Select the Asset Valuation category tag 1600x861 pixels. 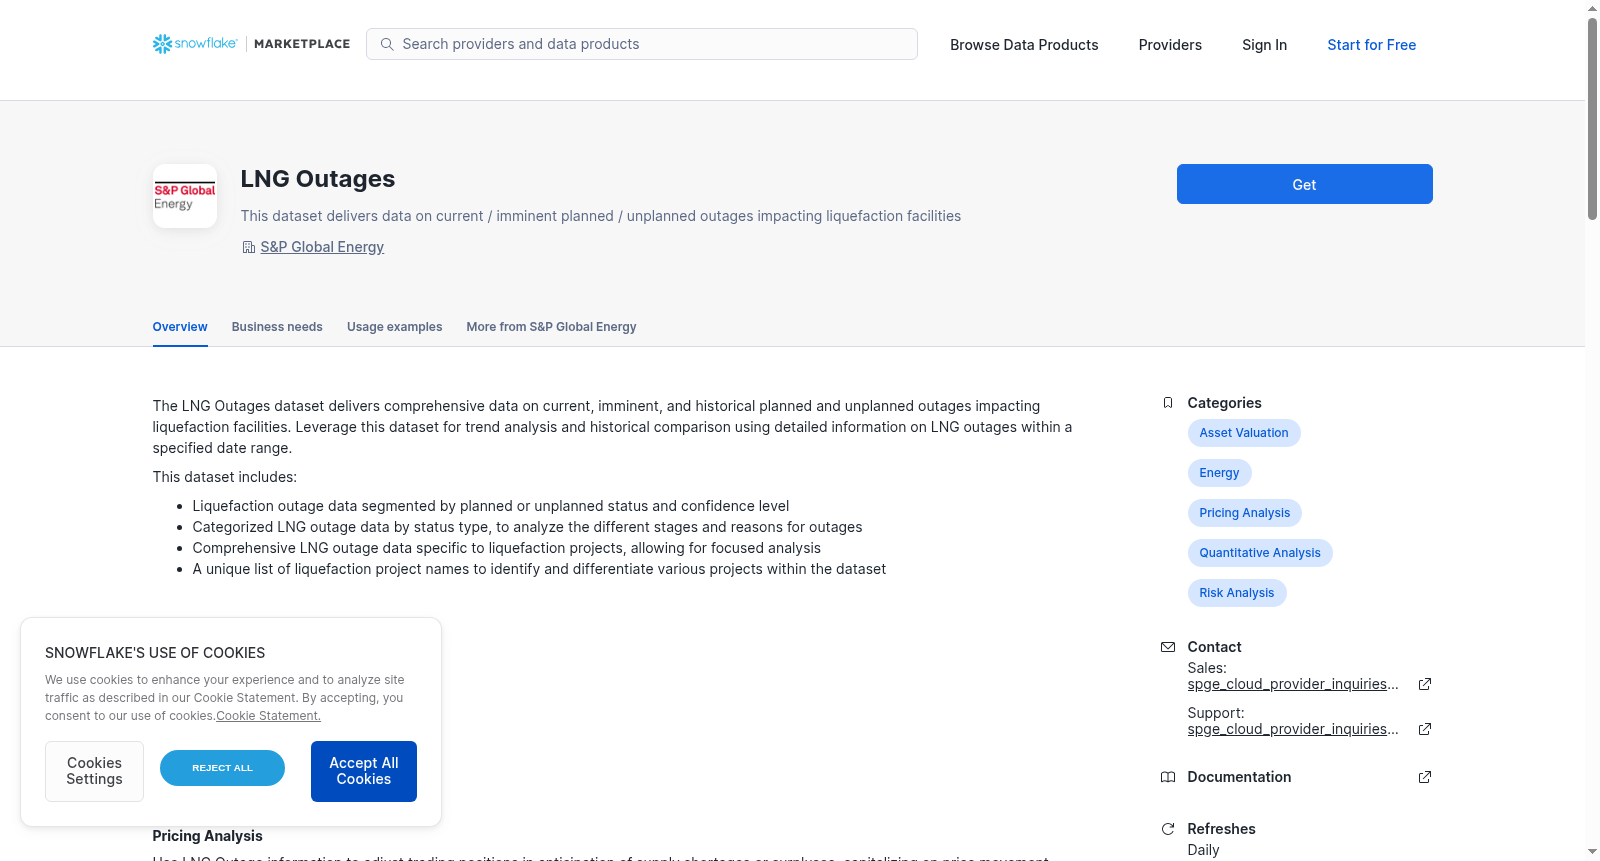click(1244, 433)
